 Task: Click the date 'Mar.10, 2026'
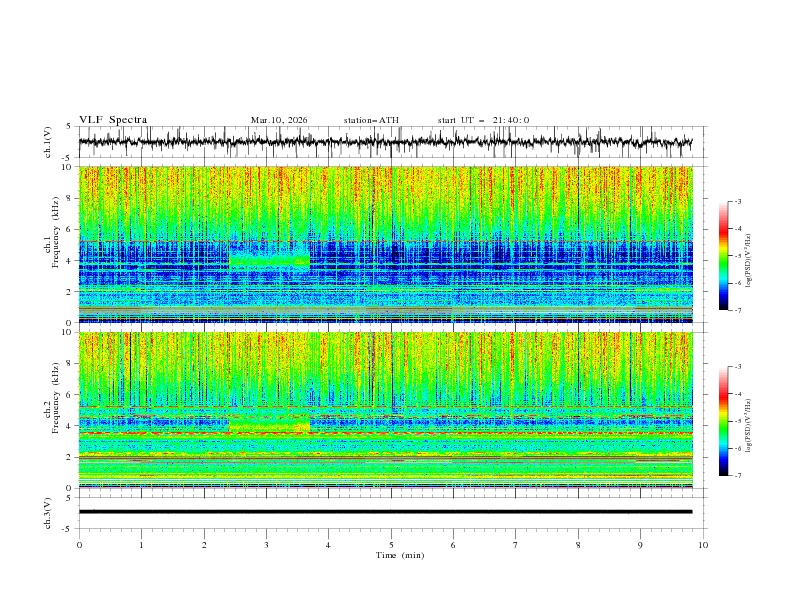point(279,120)
